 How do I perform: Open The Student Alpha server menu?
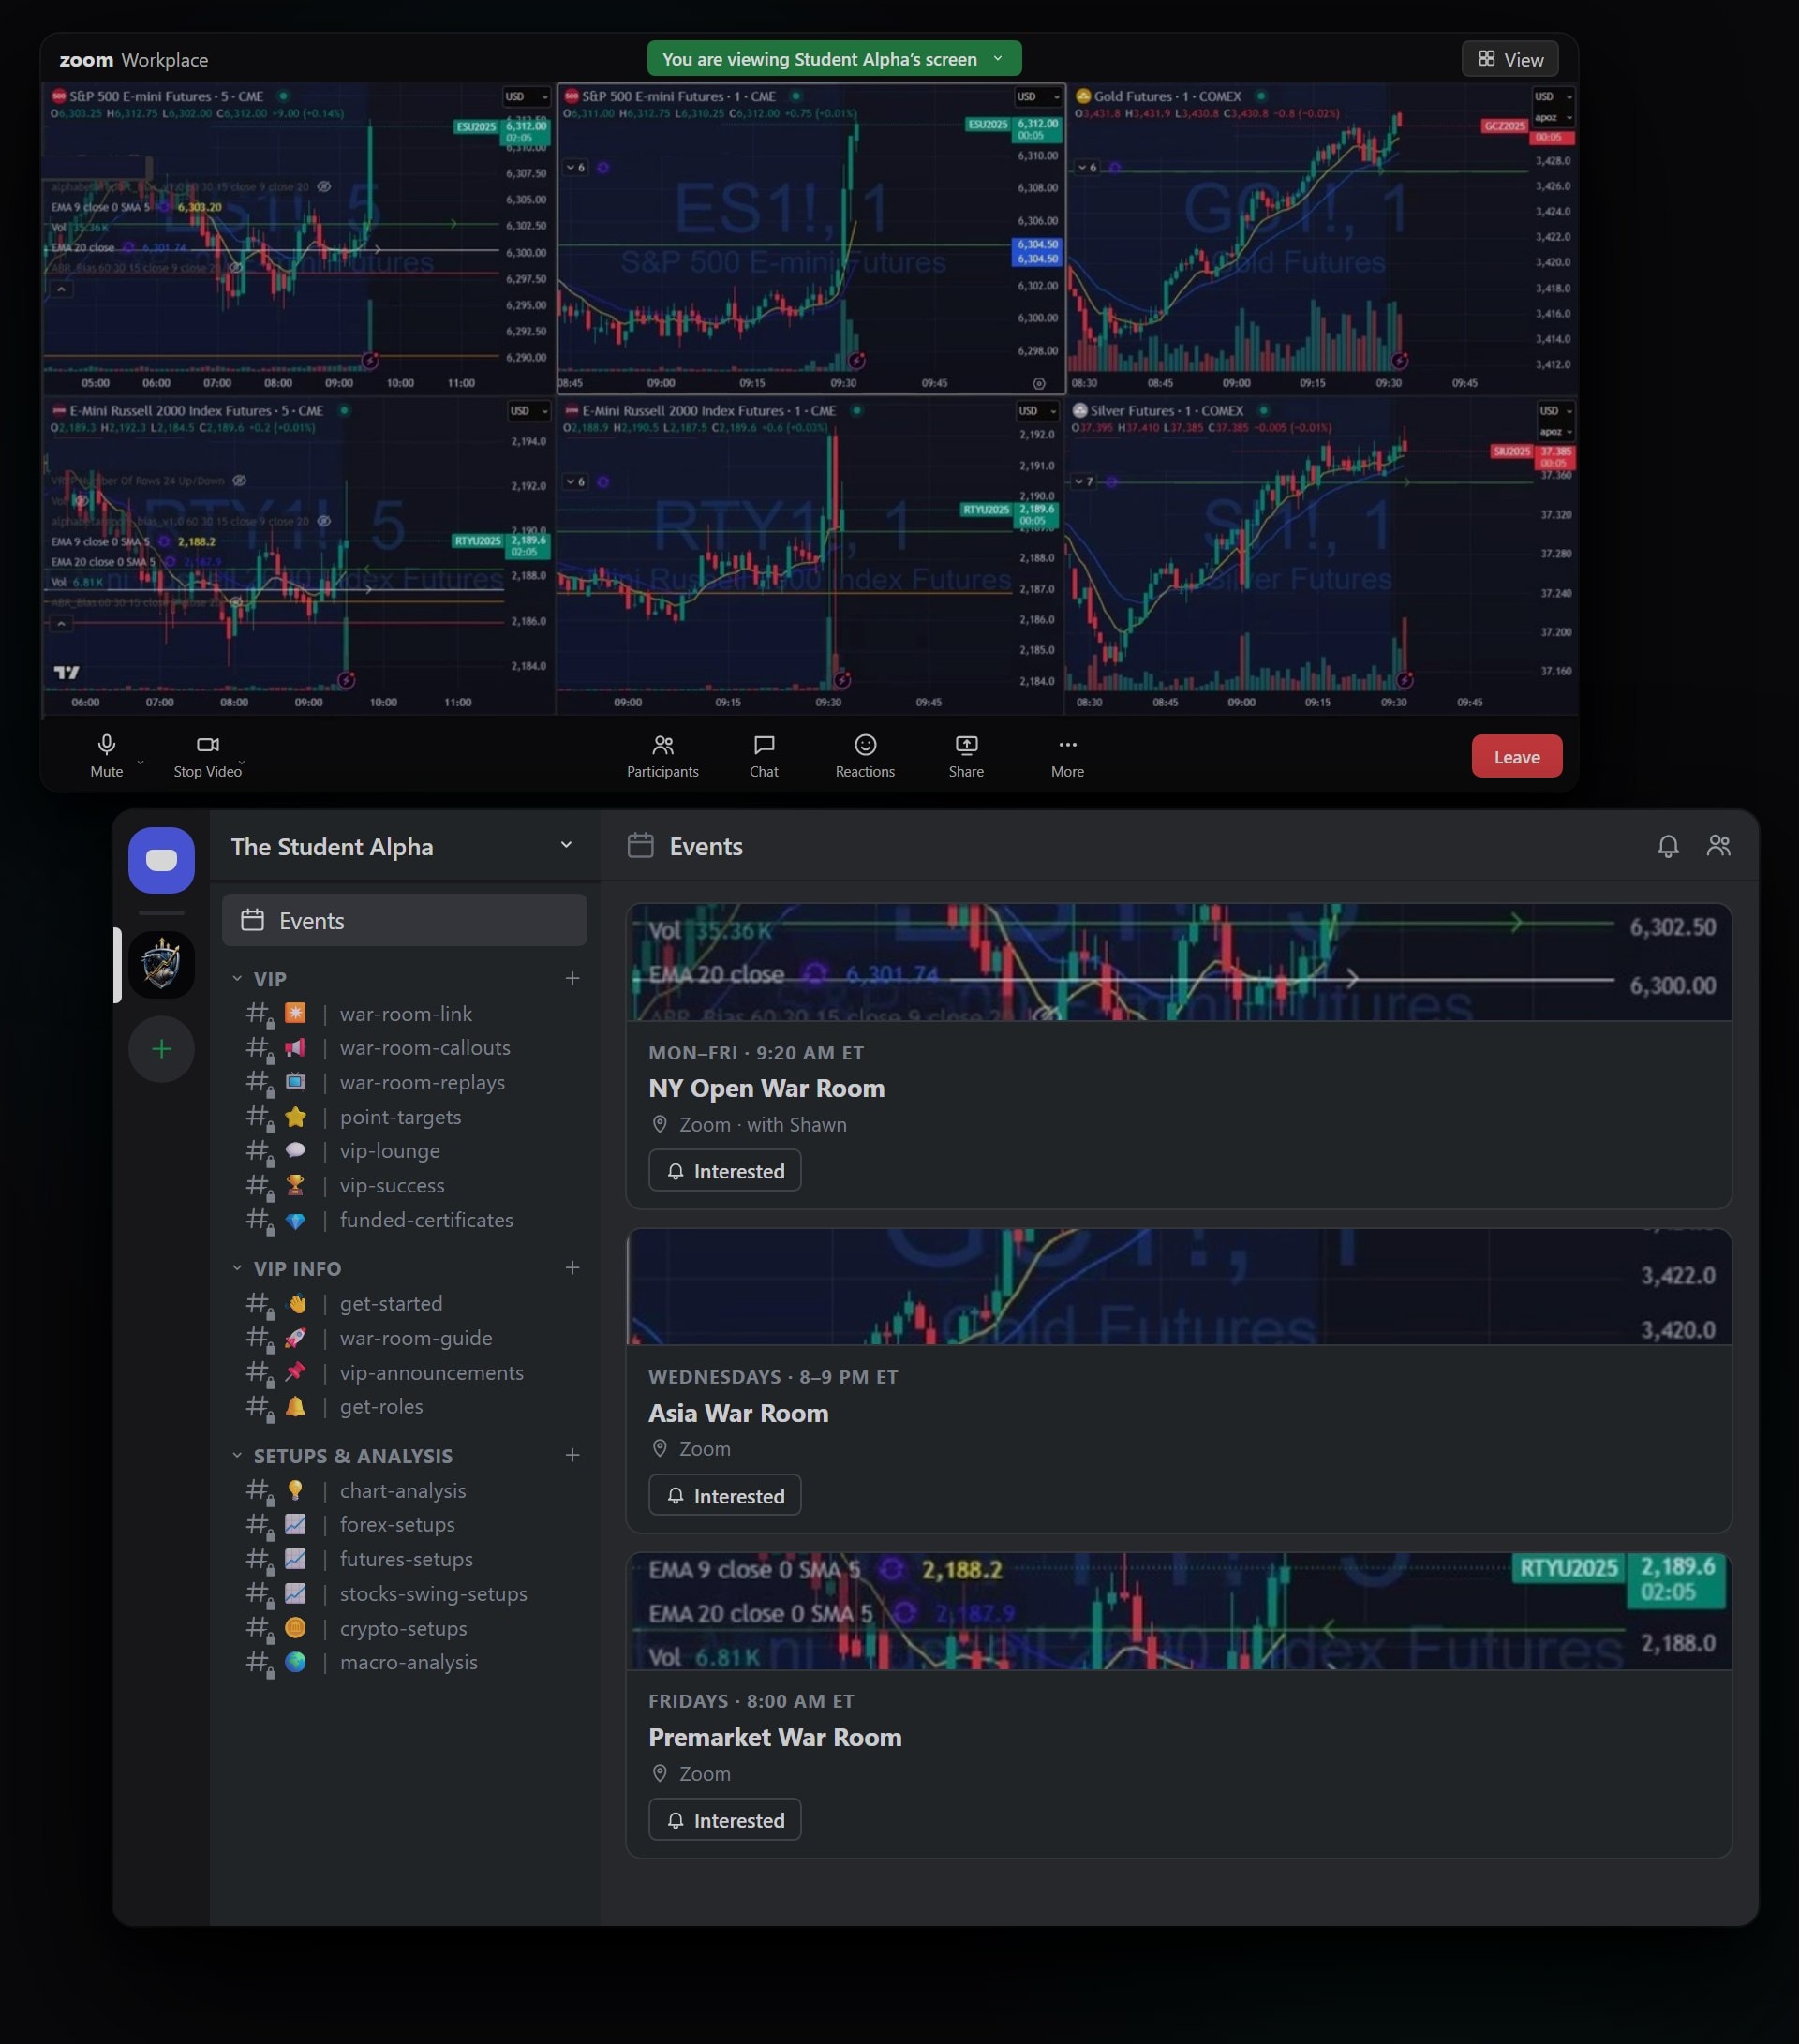[x=404, y=846]
